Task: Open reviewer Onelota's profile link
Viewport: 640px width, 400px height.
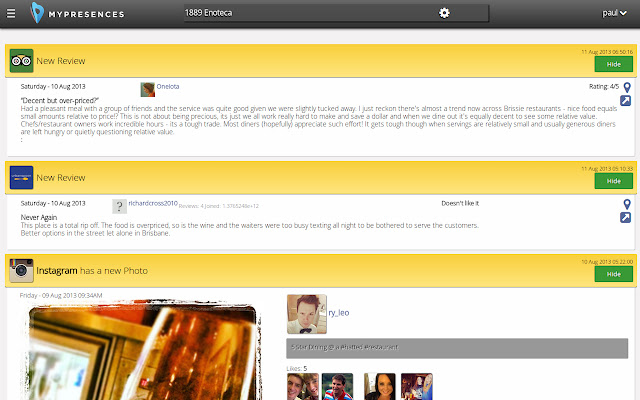Action: tap(168, 87)
